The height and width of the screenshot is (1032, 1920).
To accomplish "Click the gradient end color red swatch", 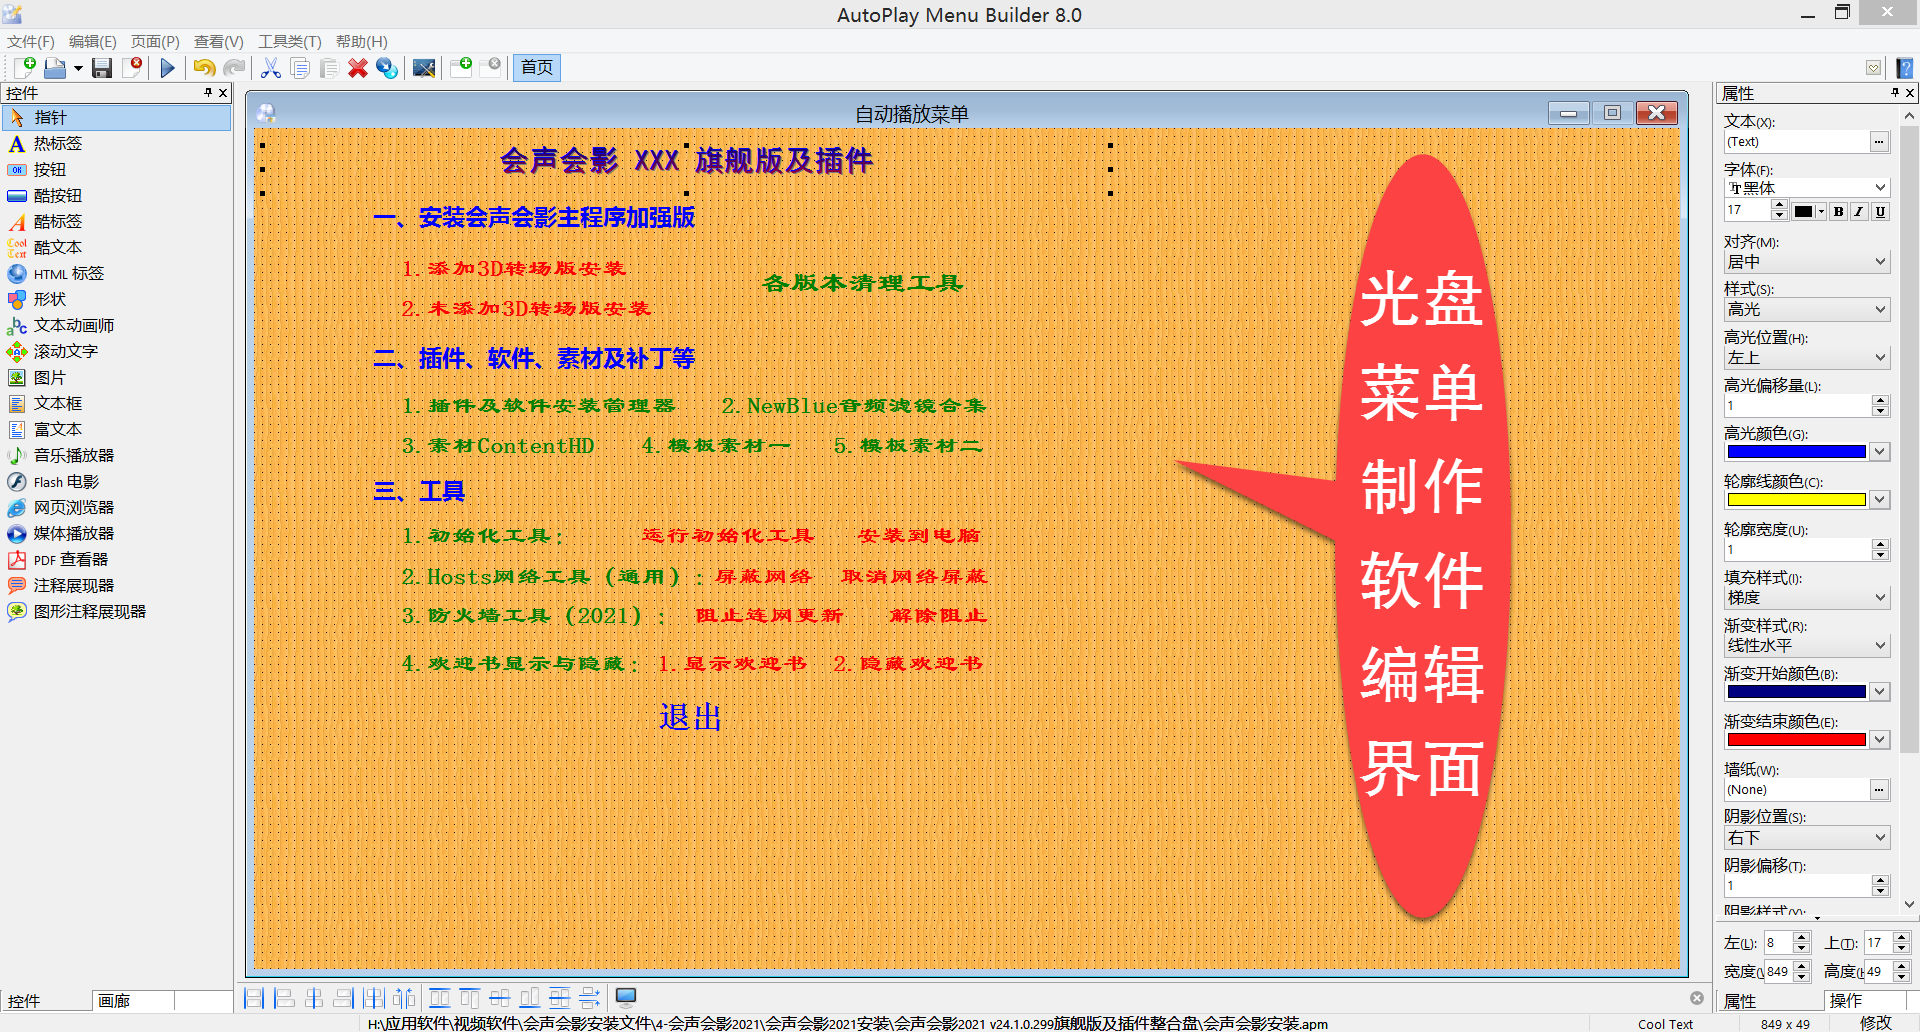I will coord(1796,740).
